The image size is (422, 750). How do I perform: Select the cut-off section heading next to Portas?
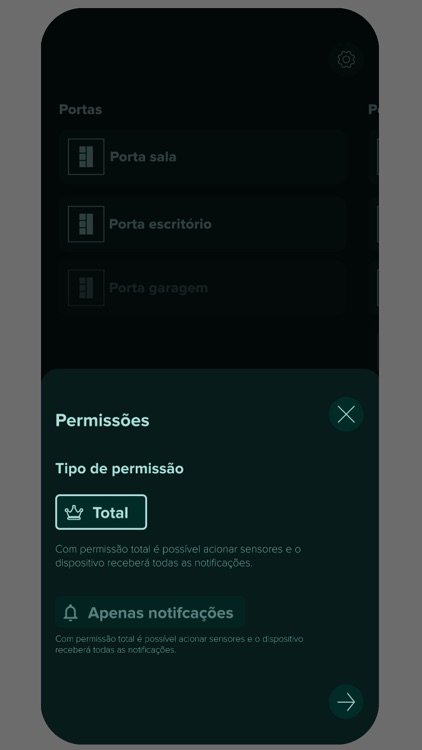coord(373,110)
